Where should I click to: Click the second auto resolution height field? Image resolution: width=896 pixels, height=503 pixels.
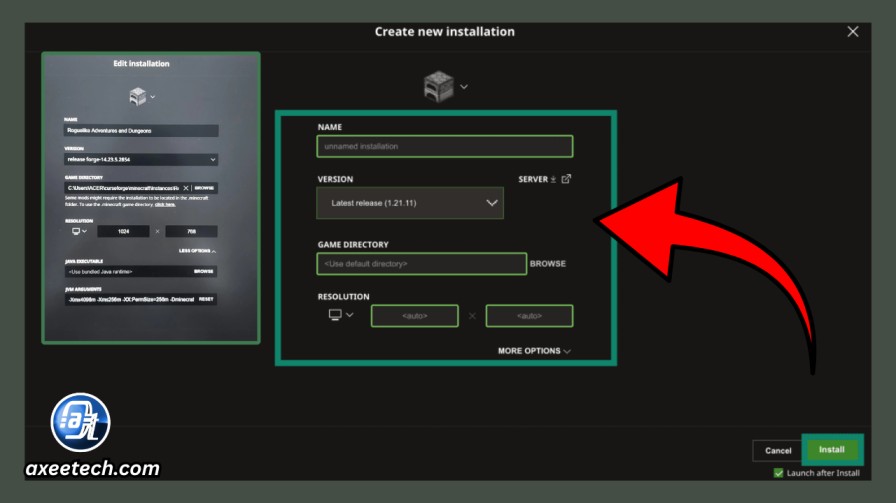tap(529, 316)
